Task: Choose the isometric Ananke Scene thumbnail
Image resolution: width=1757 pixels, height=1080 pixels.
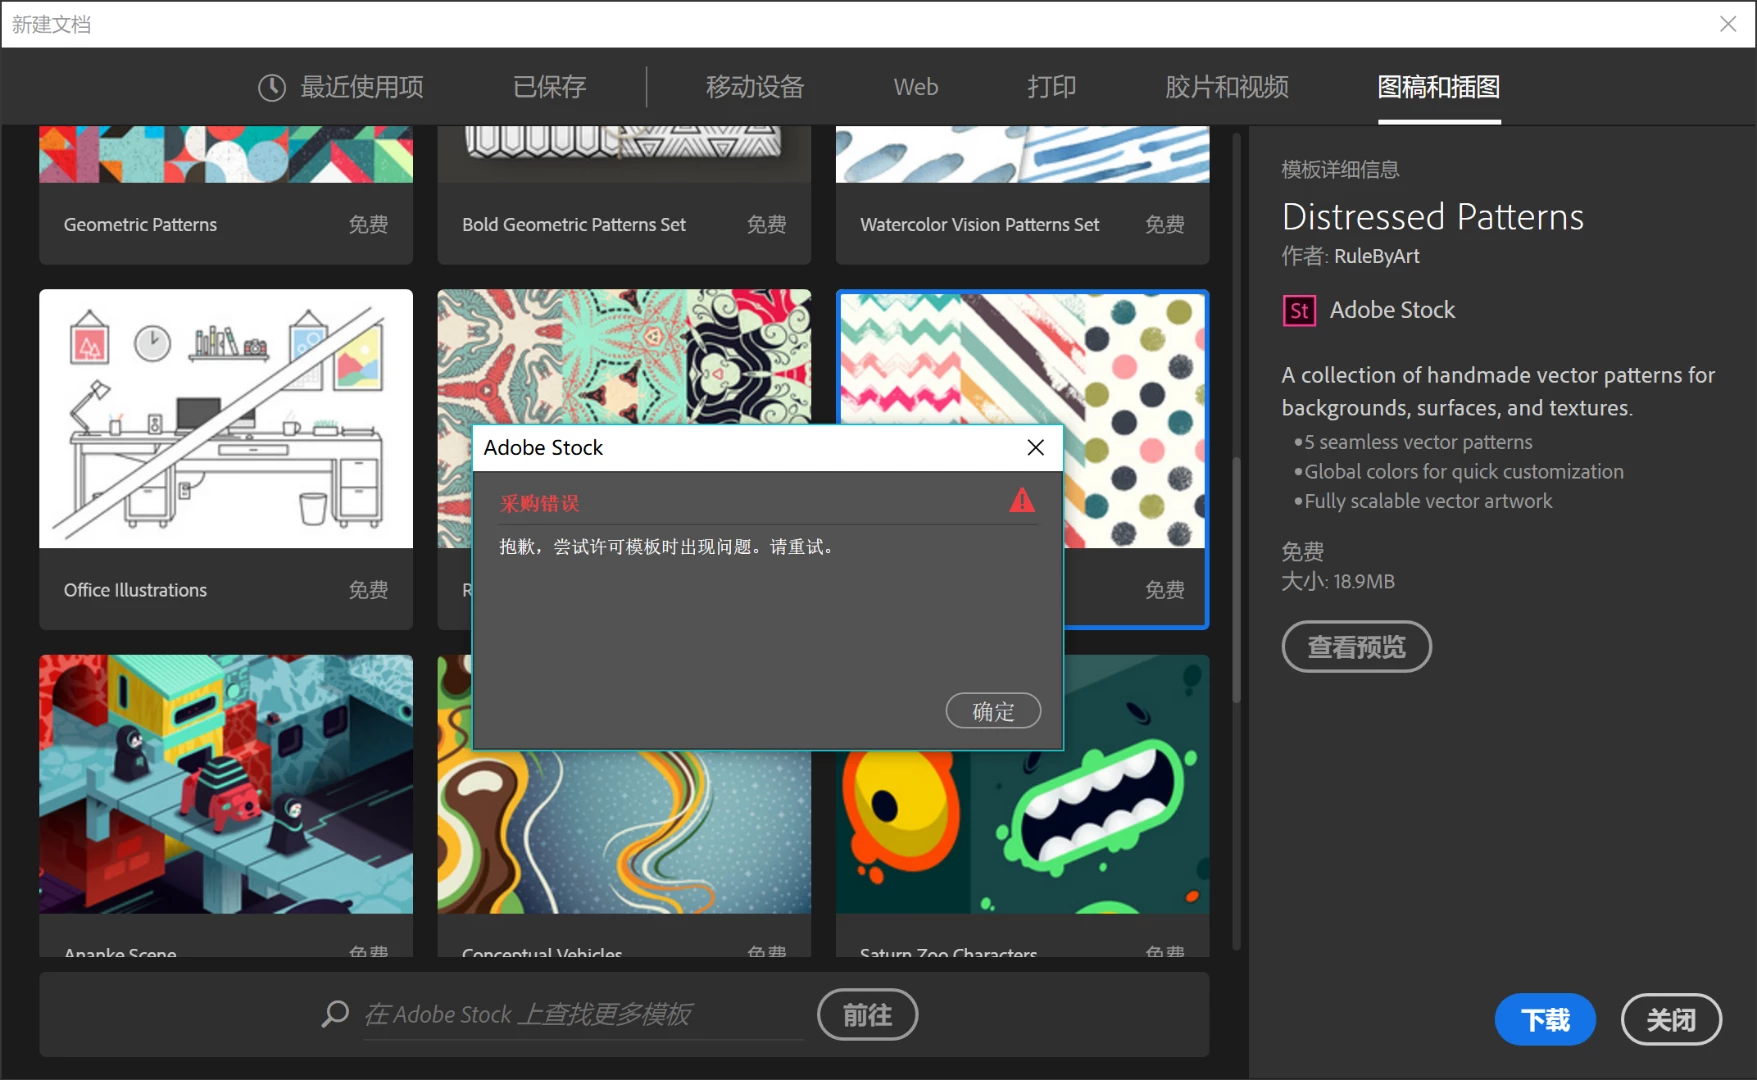Action: click(x=226, y=784)
